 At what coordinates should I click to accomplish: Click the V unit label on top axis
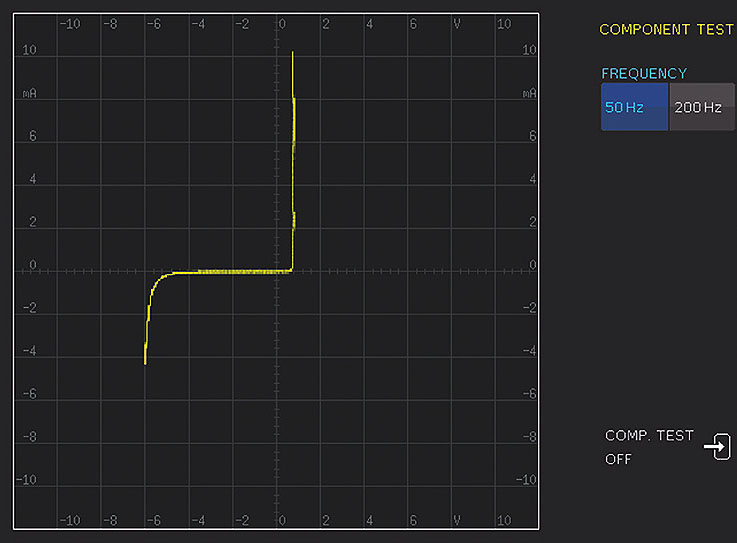coord(457,22)
